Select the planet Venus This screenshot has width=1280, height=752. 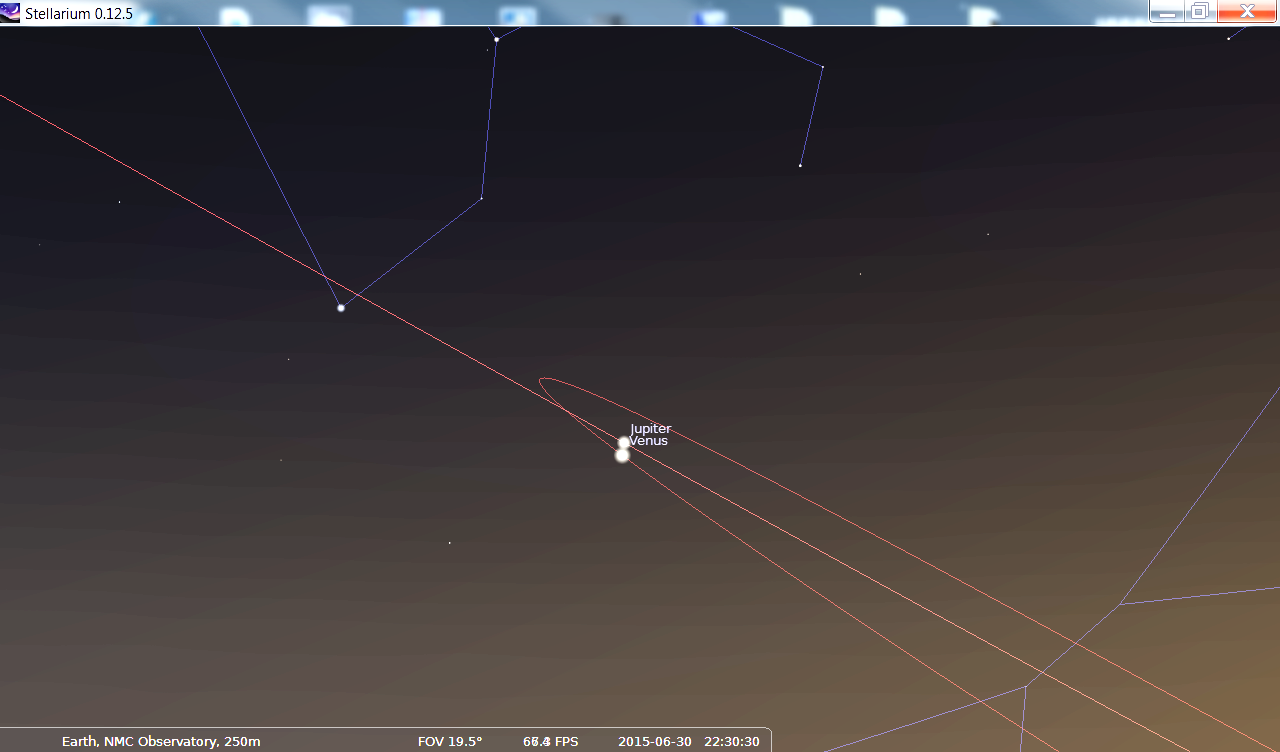622,456
